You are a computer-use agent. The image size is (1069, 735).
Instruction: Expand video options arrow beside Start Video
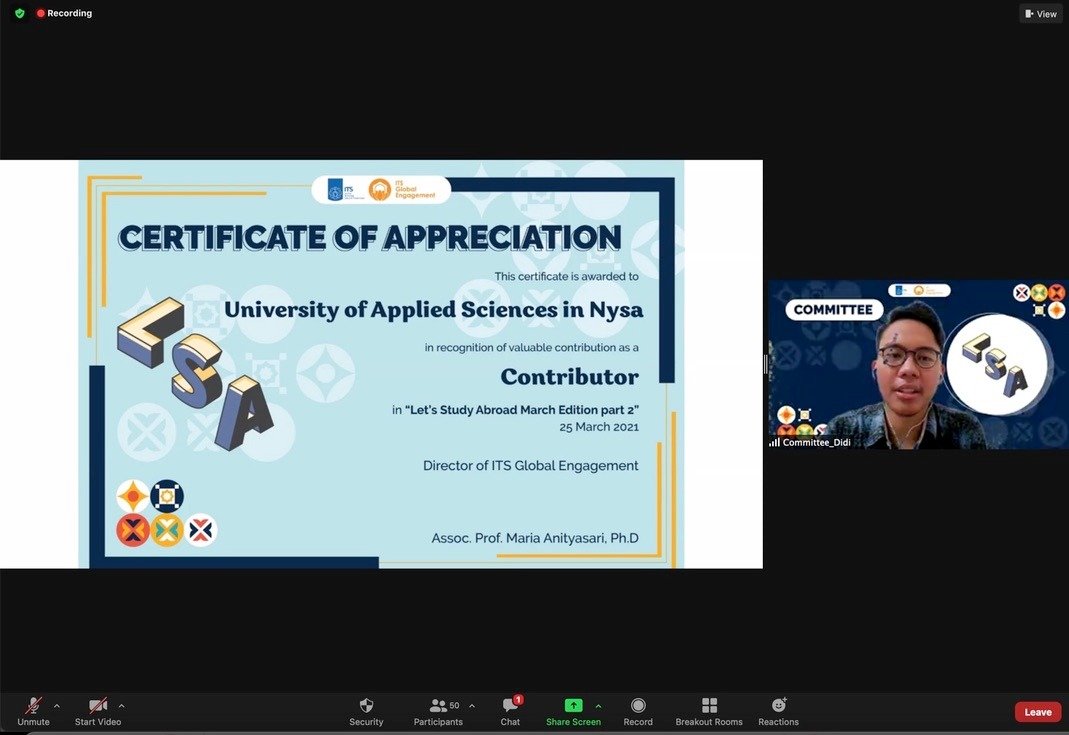(122, 705)
